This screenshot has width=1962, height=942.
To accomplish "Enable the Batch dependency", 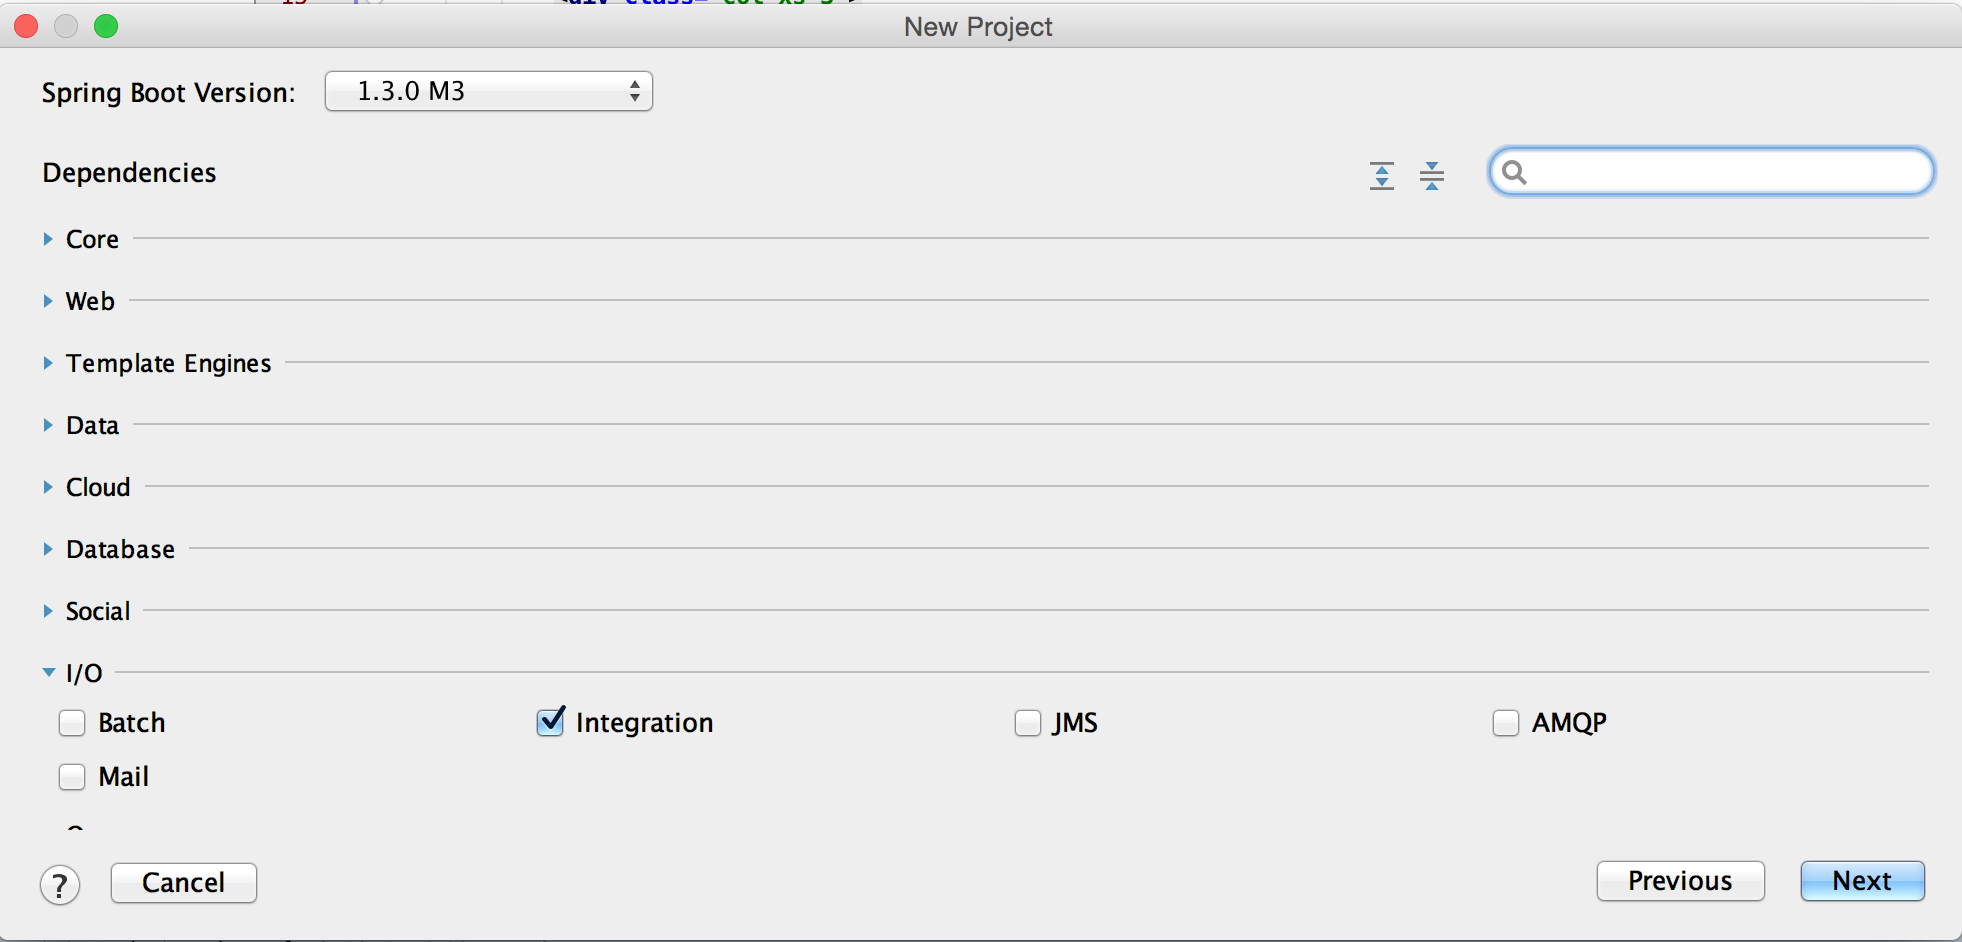I will tap(71, 722).
